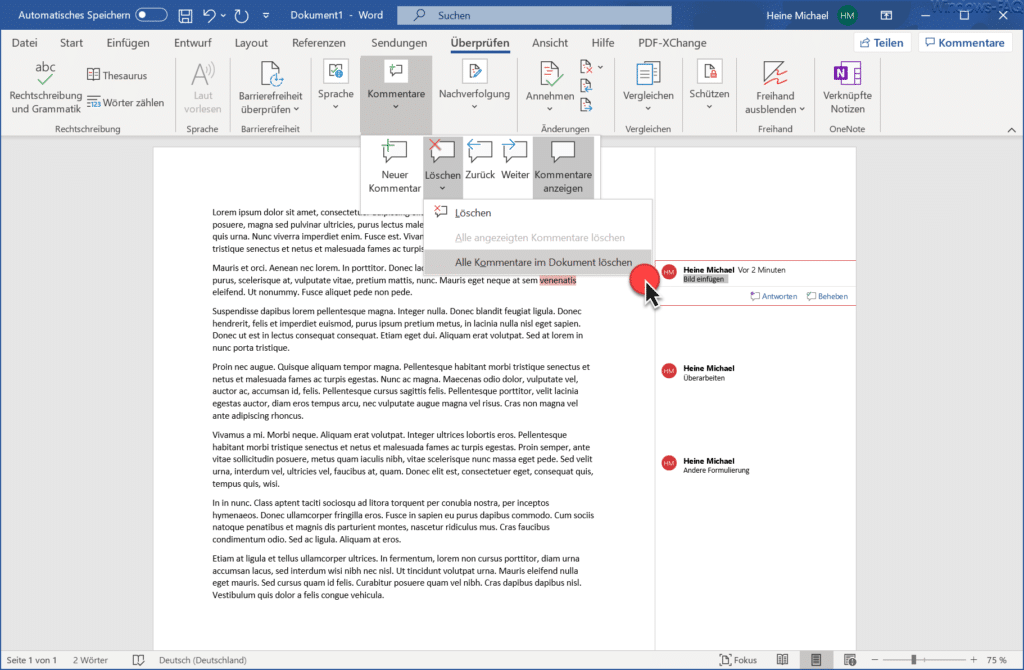Click the zoom slider handle
1024x670 pixels.
pyautogui.click(x=914, y=660)
